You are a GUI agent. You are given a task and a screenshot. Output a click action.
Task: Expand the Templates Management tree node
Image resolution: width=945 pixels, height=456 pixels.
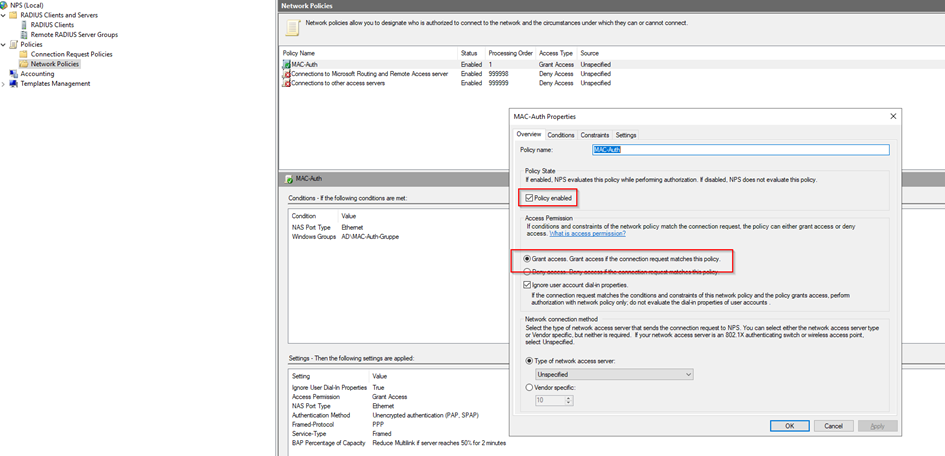pos(3,84)
